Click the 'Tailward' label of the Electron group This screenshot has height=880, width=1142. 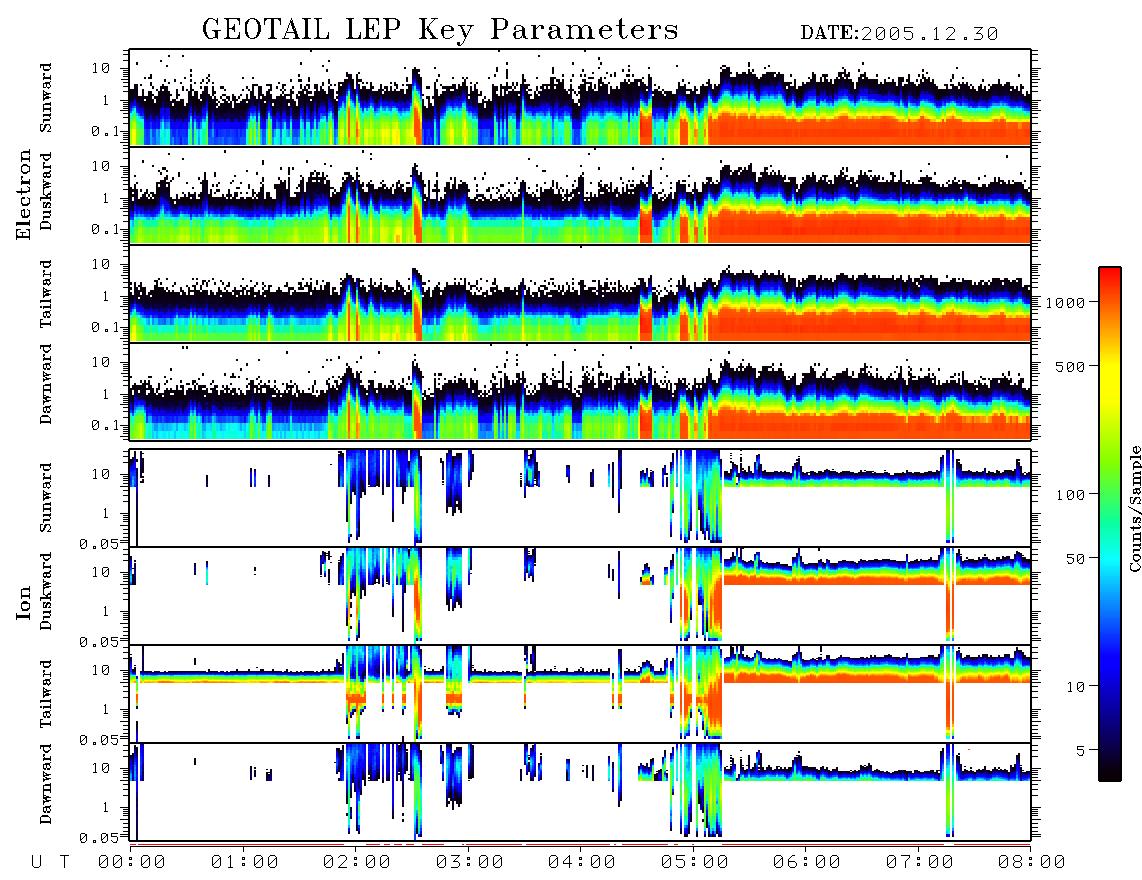[46, 294]
